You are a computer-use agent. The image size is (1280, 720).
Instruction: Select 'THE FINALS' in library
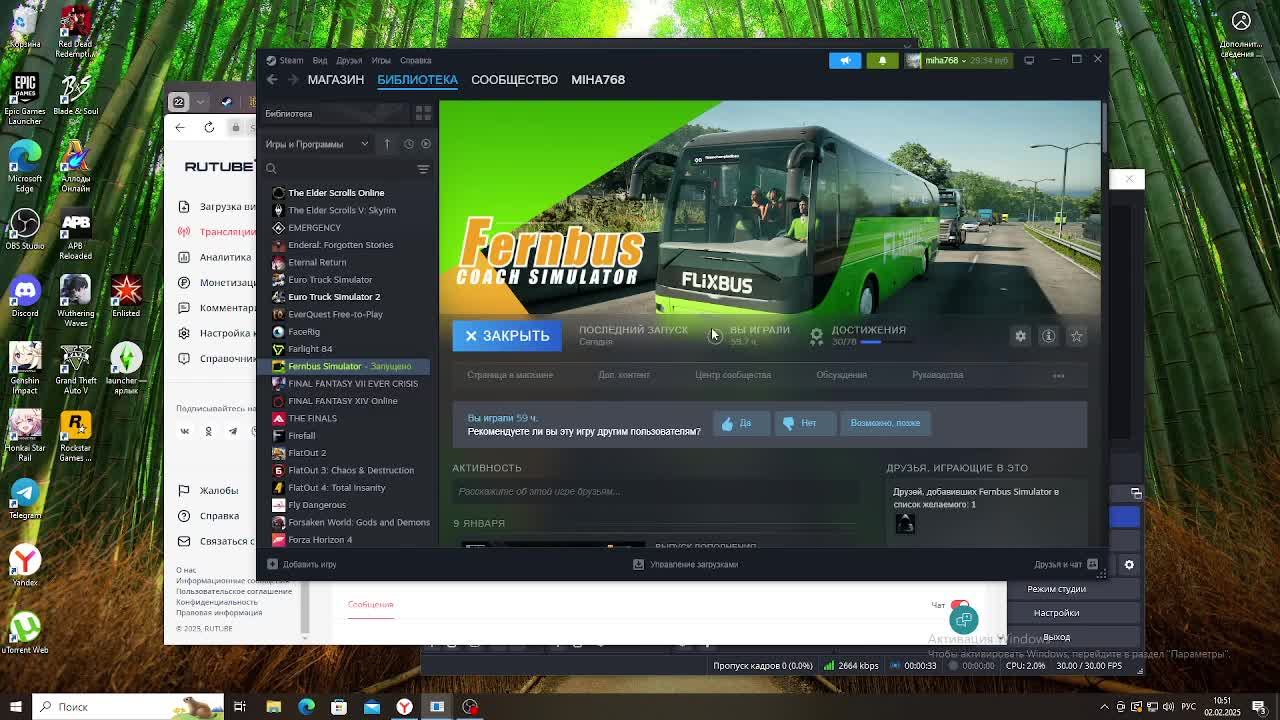coord(312,418)
